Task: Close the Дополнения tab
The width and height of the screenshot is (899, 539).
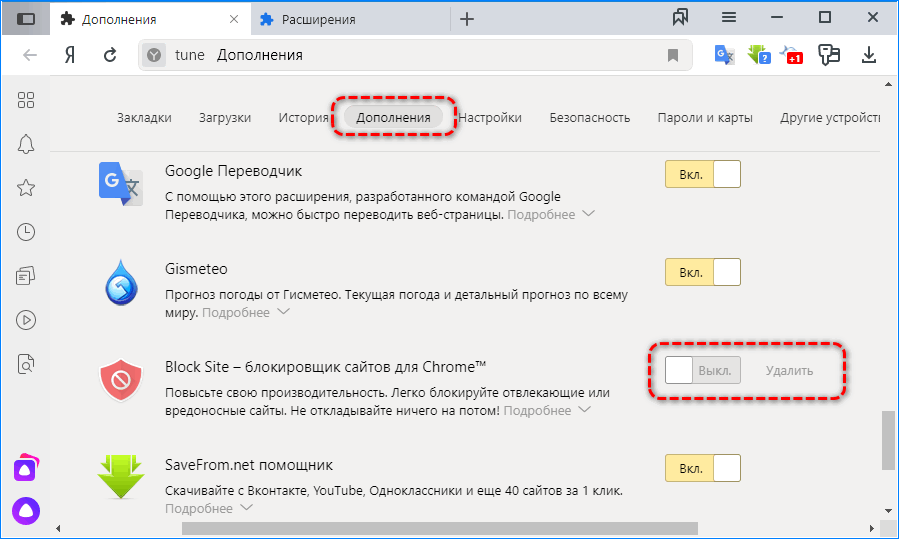Action: point(234,19)
